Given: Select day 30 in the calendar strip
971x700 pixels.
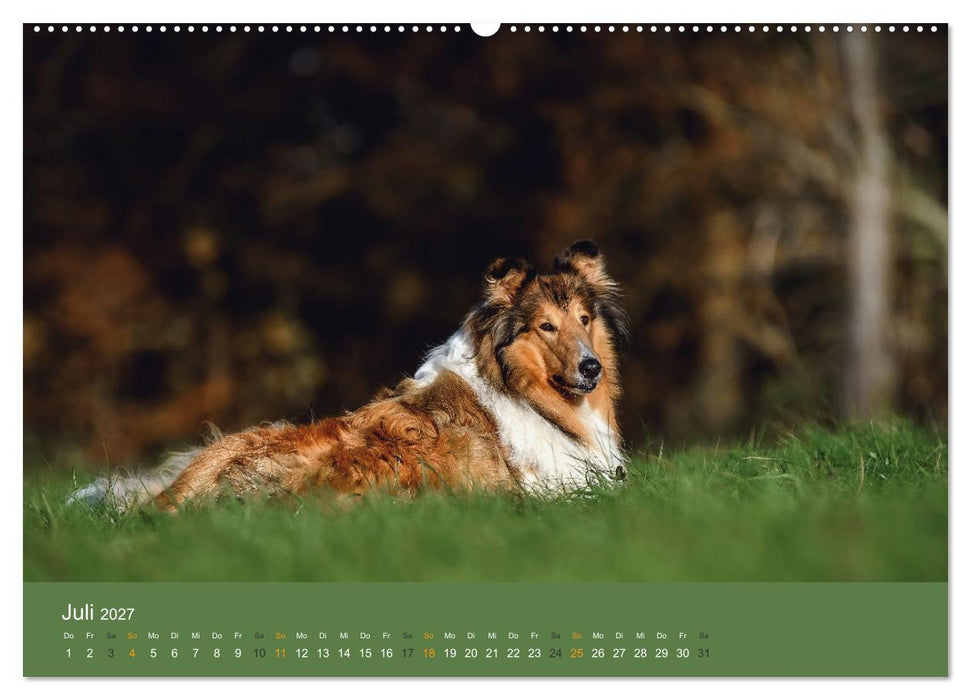Looking at the screenshot, I should [x=682, y=653].
